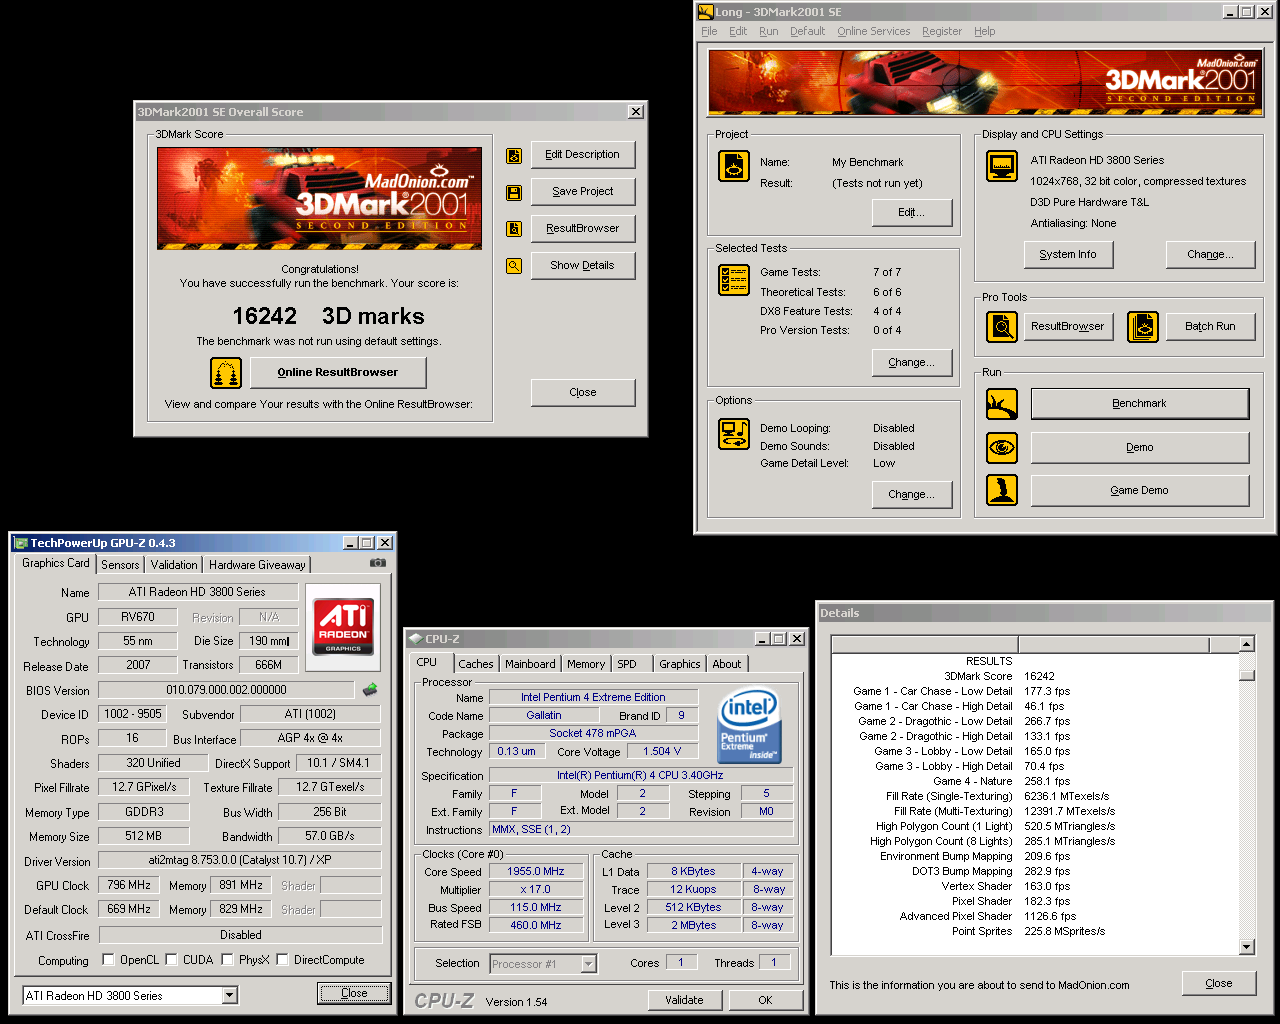Click the Validate button in CPU-Z

coord(685,1000)
